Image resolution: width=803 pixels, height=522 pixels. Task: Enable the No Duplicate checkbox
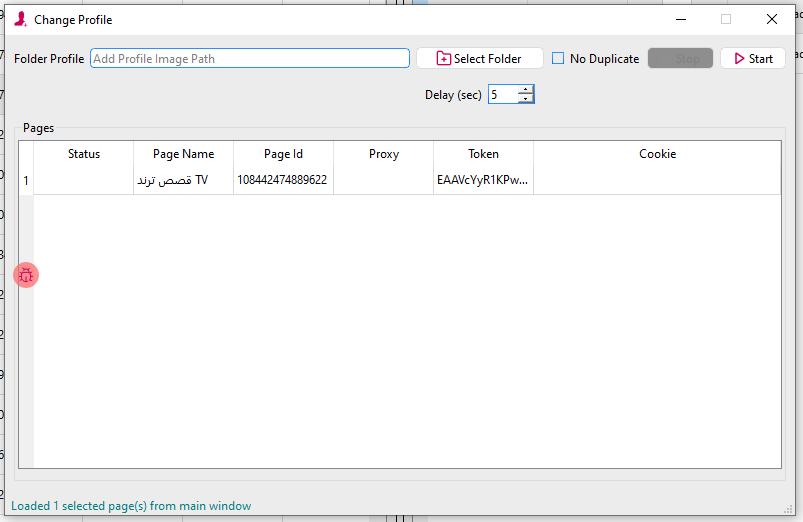(558, 58)
